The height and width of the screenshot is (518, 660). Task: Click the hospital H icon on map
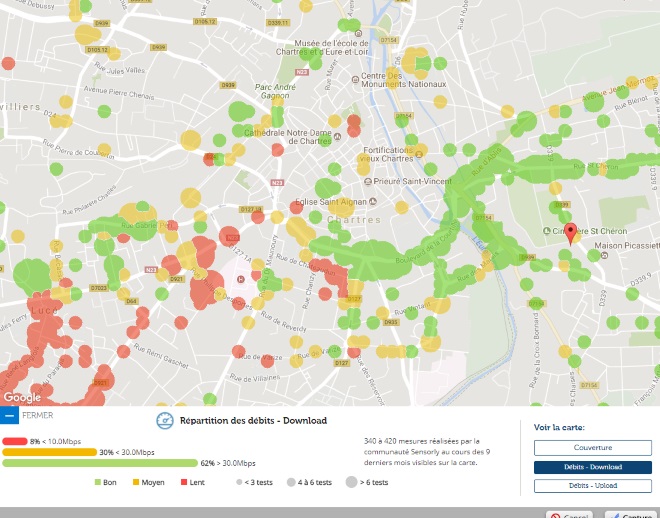point(240,279)
